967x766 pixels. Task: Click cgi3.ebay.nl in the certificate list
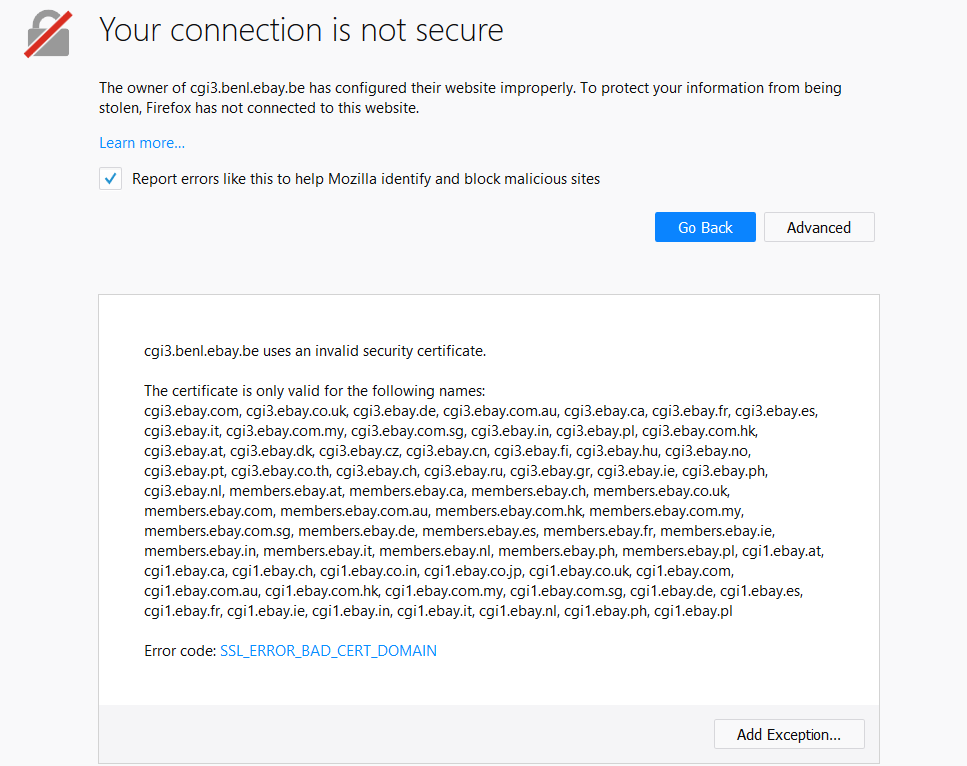point(183,491)
